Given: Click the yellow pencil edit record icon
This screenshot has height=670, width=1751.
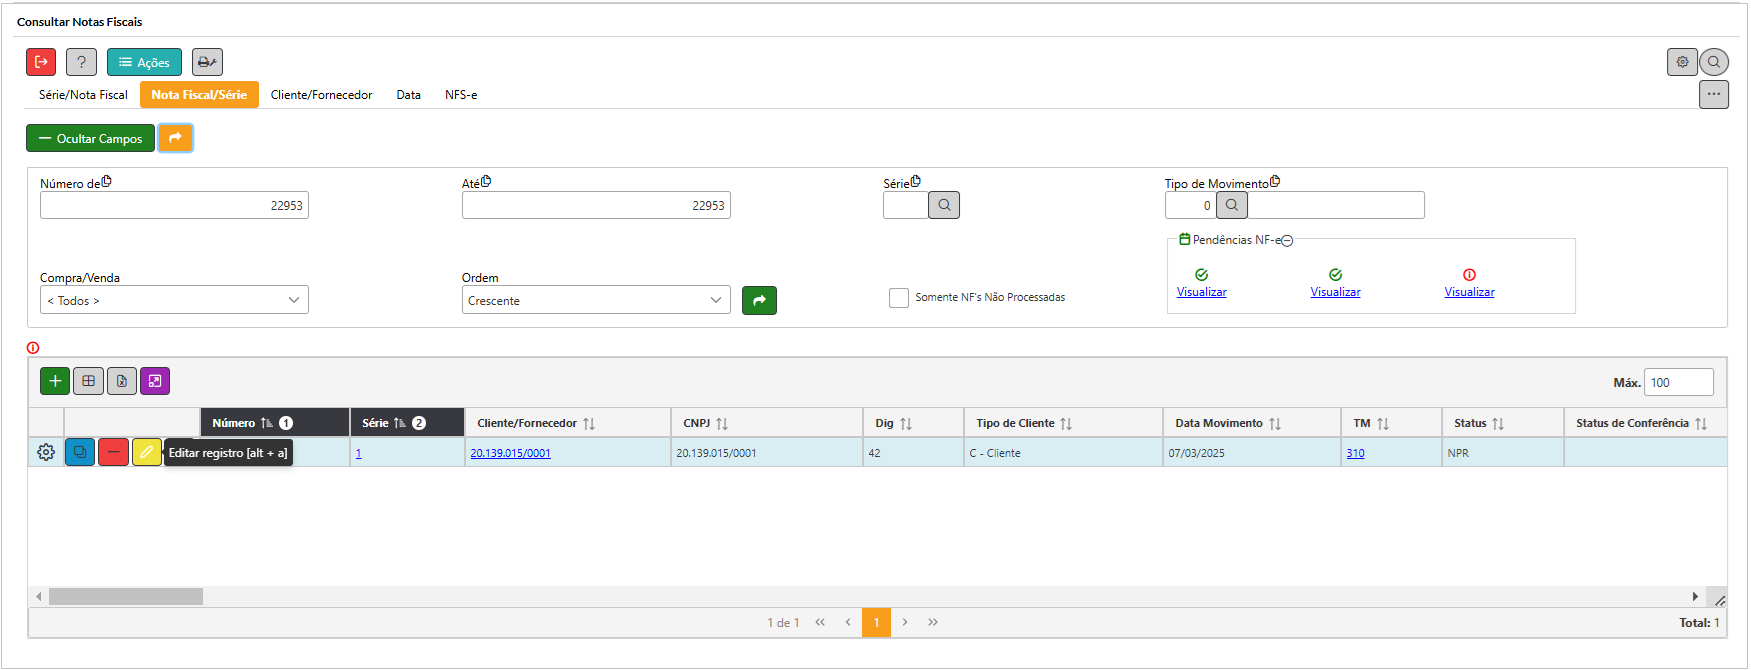Looking at the screenshot, I should (146, 453).
